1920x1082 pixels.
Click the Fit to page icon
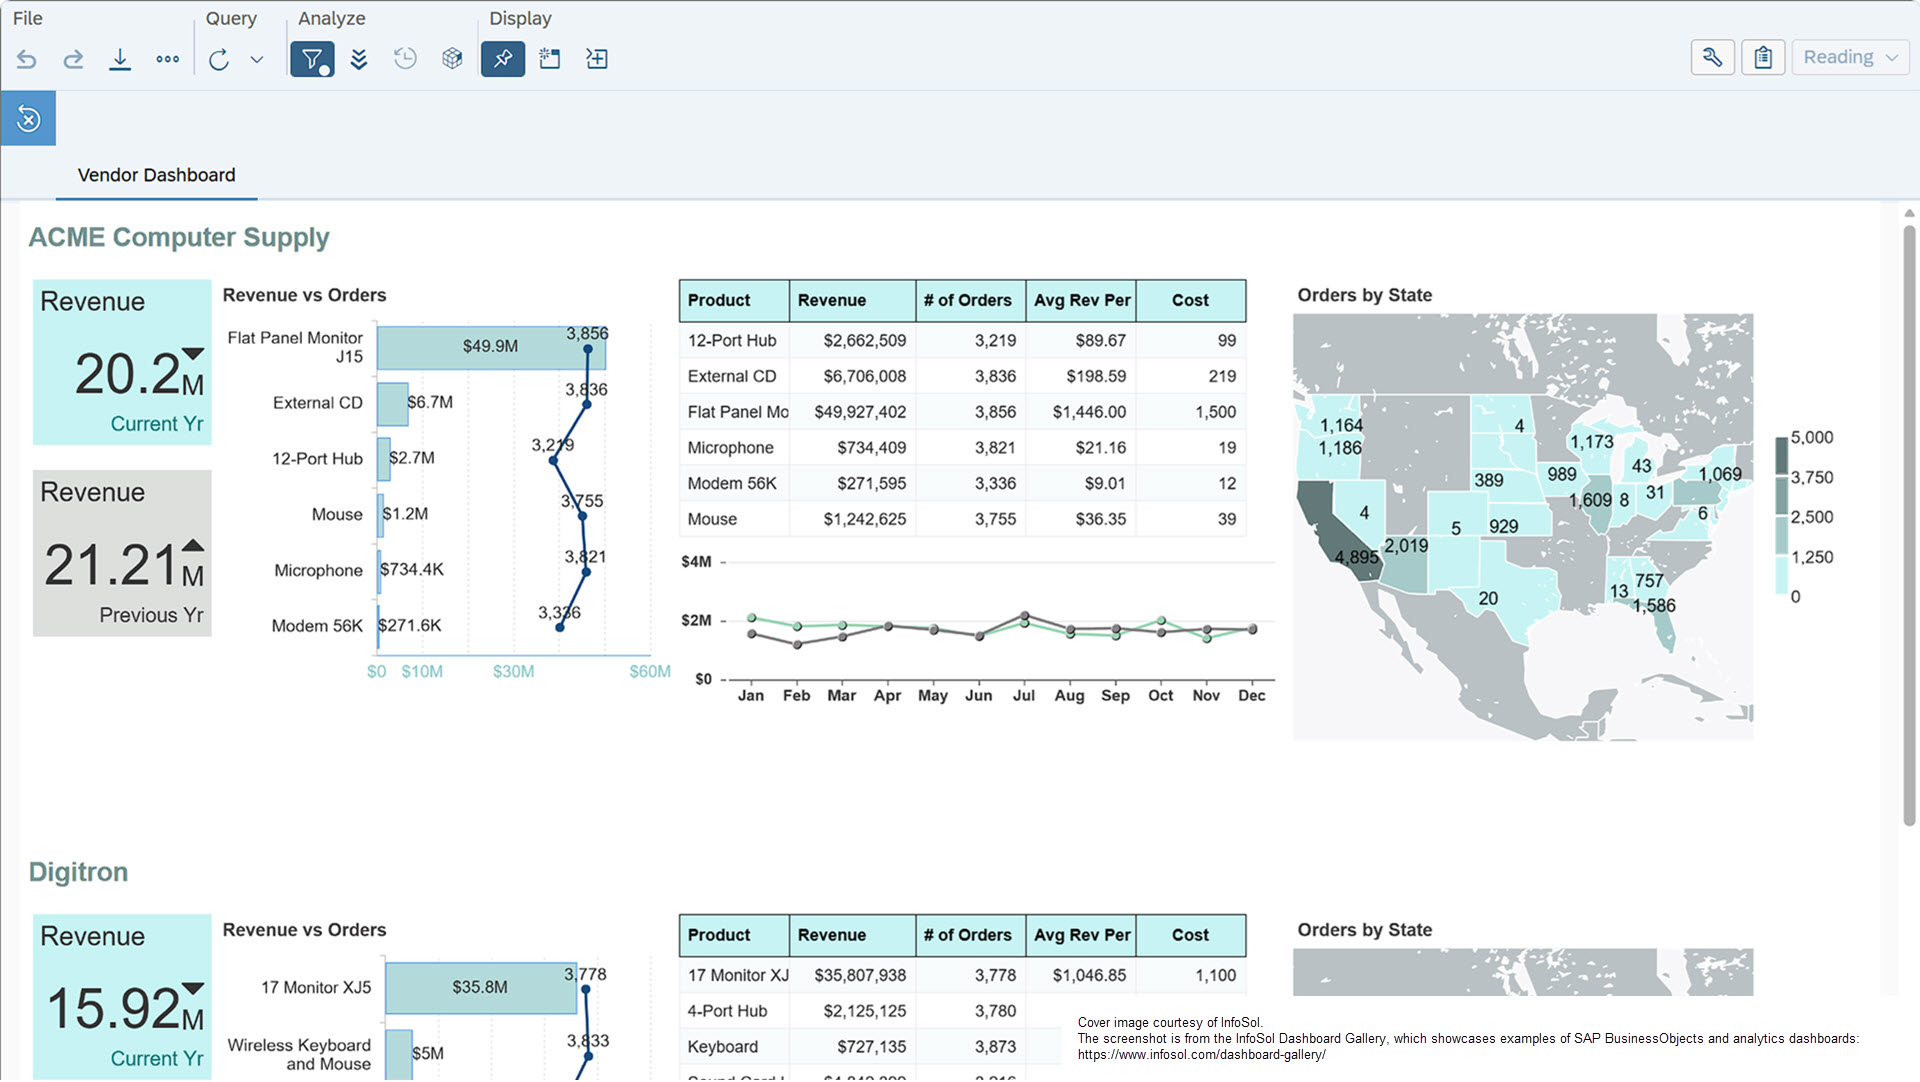(x=597, y=59)
